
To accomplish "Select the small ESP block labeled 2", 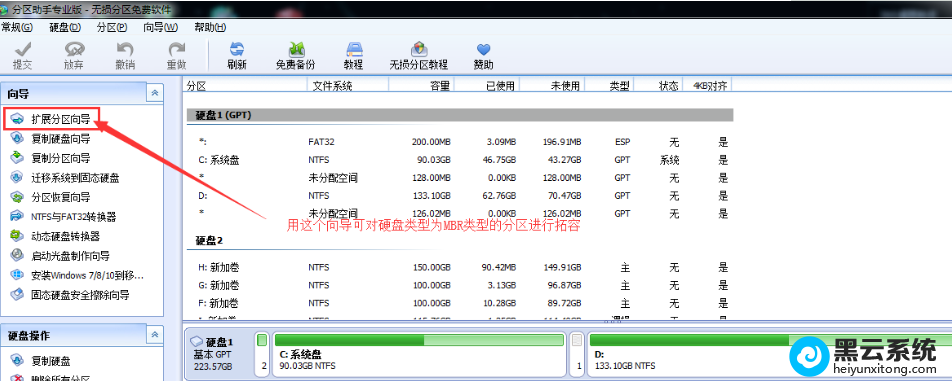I will click(x=262, y=354).
